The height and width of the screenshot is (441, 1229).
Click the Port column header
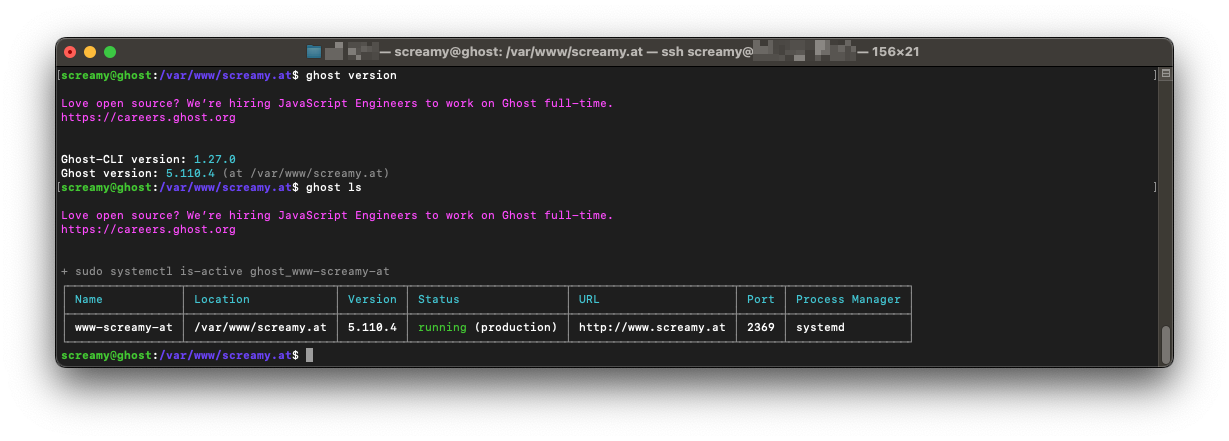[761, 299]
